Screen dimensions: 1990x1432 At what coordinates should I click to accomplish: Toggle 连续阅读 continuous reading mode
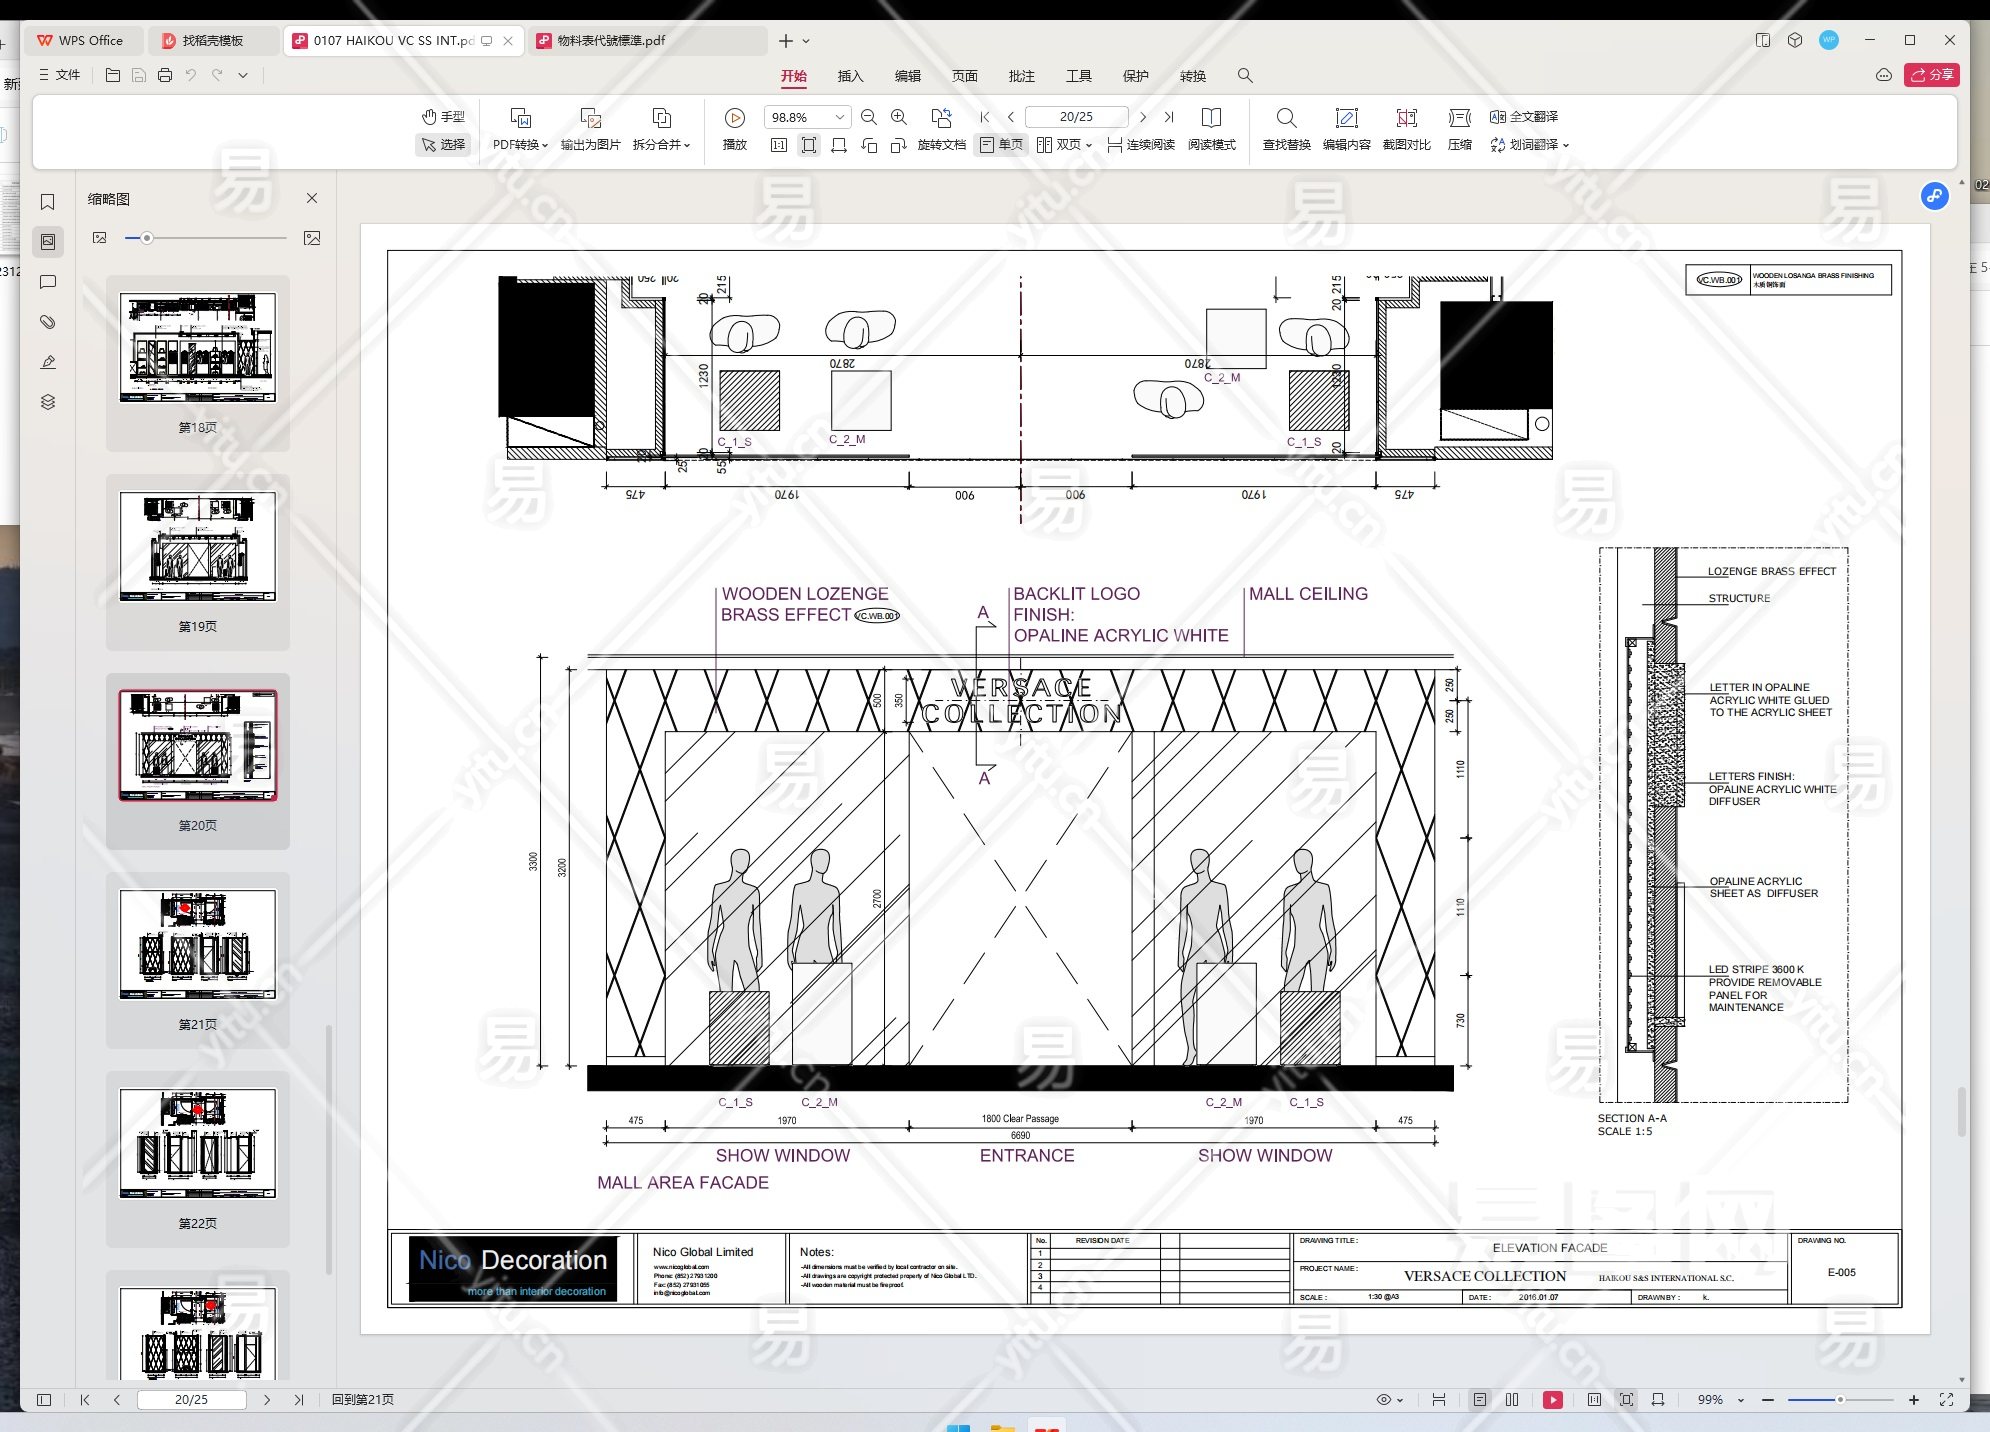[x=1141, y=145]
